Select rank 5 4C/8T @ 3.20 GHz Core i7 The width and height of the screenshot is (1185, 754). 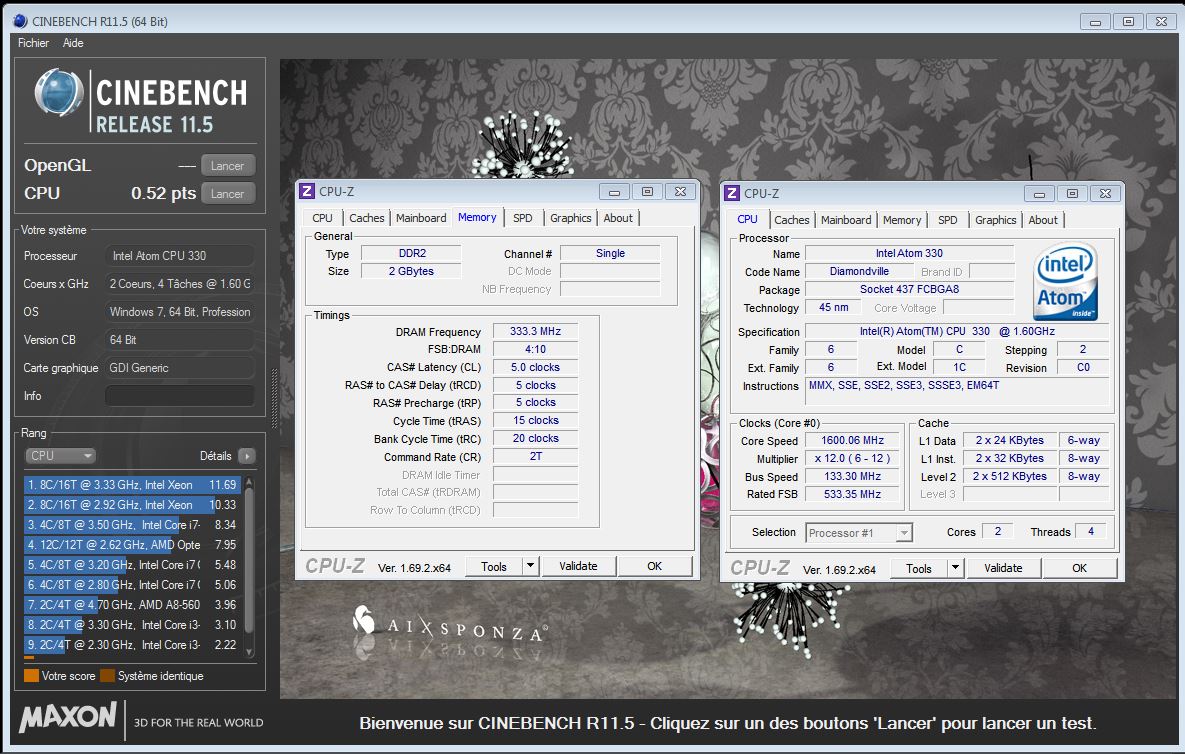[132, 564]
